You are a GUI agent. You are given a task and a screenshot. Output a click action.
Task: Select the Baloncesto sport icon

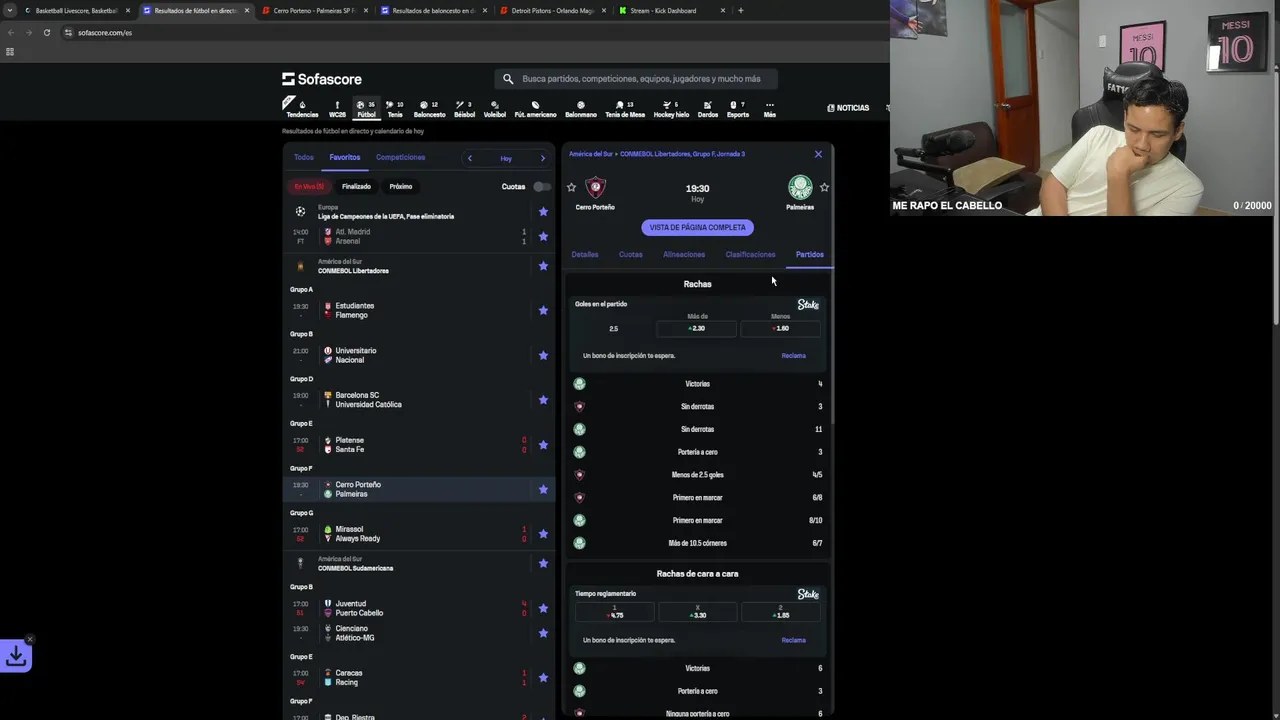tap(429, 109)
